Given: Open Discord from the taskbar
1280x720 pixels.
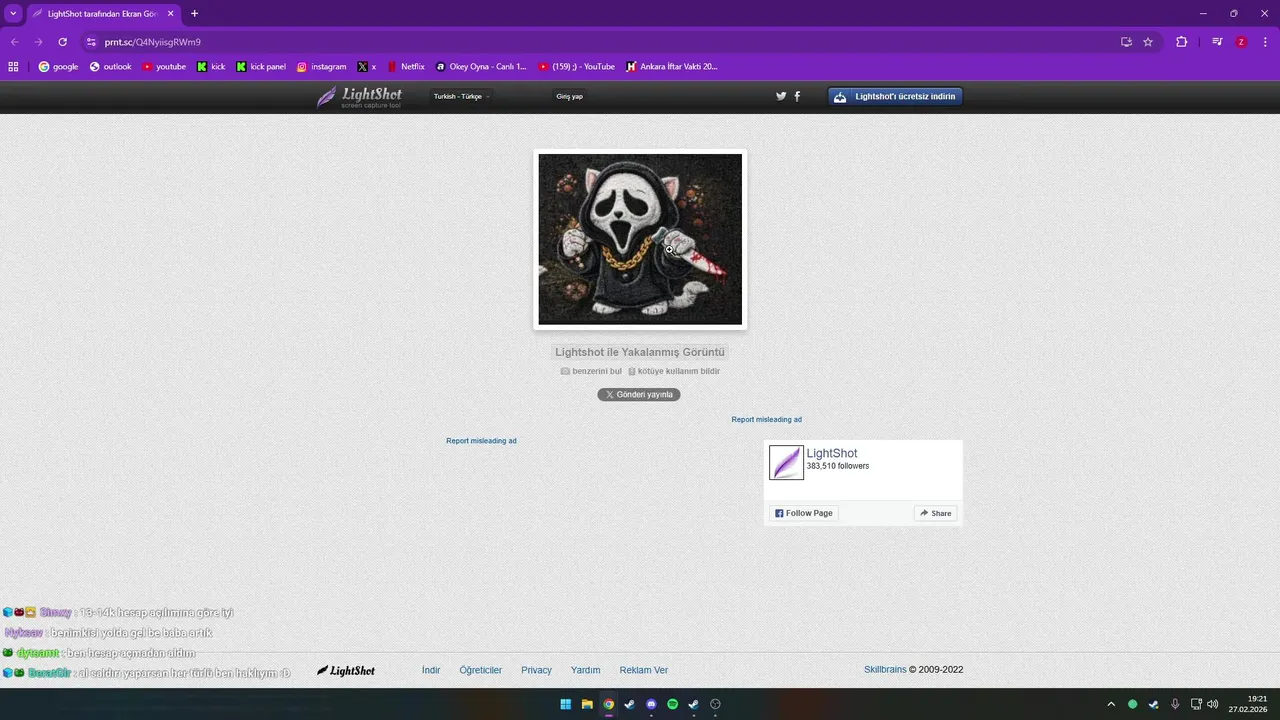Looking at the screenshot, I should coord(651,704).
